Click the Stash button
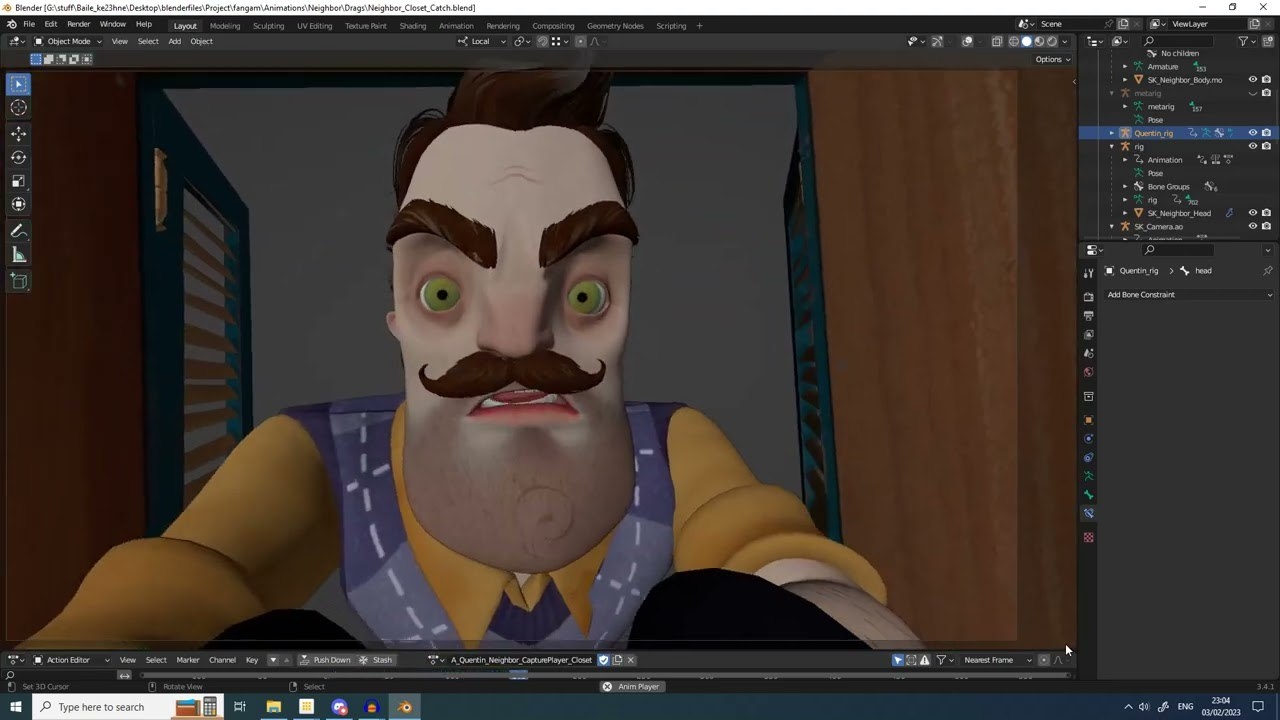The image size is (1280, 720). point(376,660)
